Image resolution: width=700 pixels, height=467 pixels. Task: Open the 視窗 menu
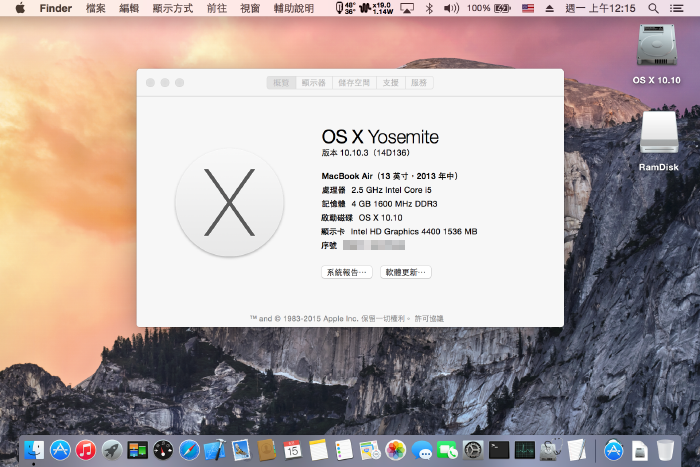[250, 8]
